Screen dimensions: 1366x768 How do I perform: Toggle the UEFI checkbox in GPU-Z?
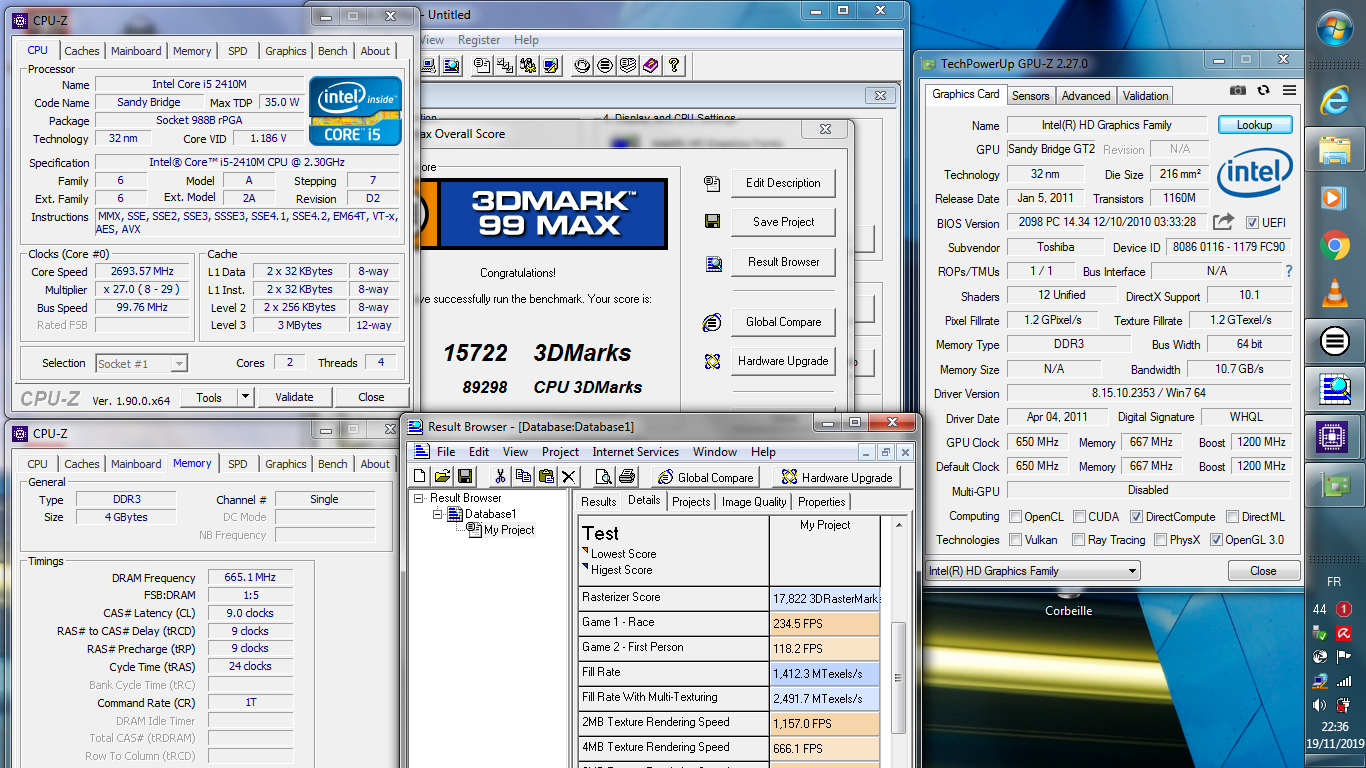click(1253, 222)
